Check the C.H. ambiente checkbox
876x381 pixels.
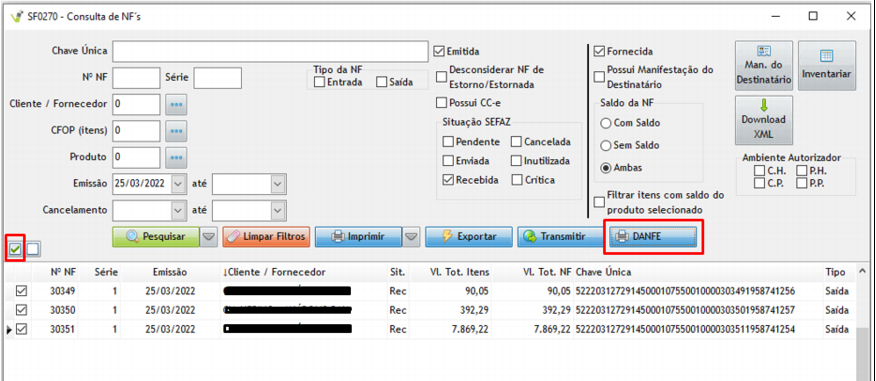click(760, 170)
